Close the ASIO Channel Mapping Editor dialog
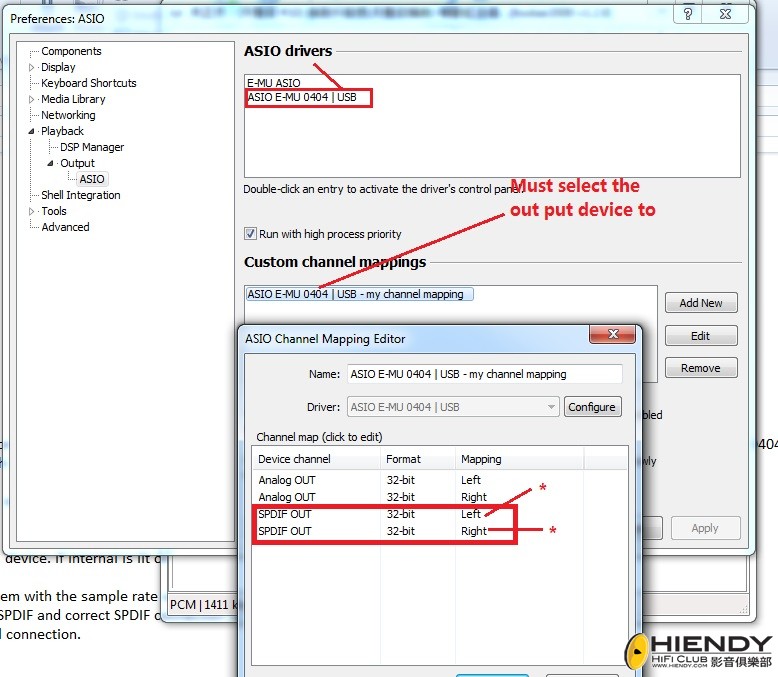The image size is (778, 677). click(613, 334)
